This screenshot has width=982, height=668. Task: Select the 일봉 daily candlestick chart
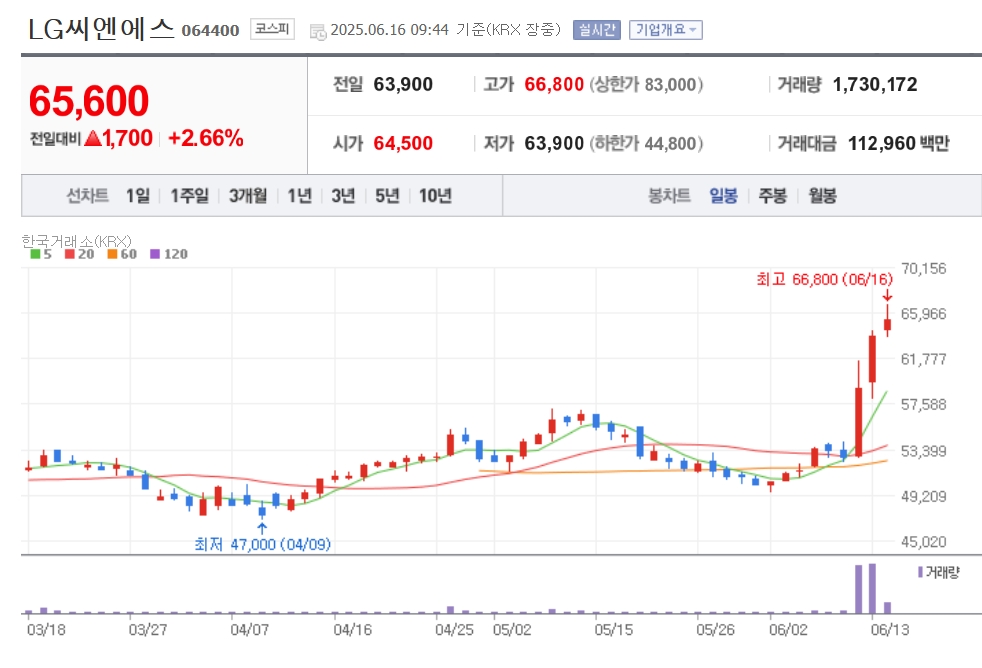tap(723, 196)
